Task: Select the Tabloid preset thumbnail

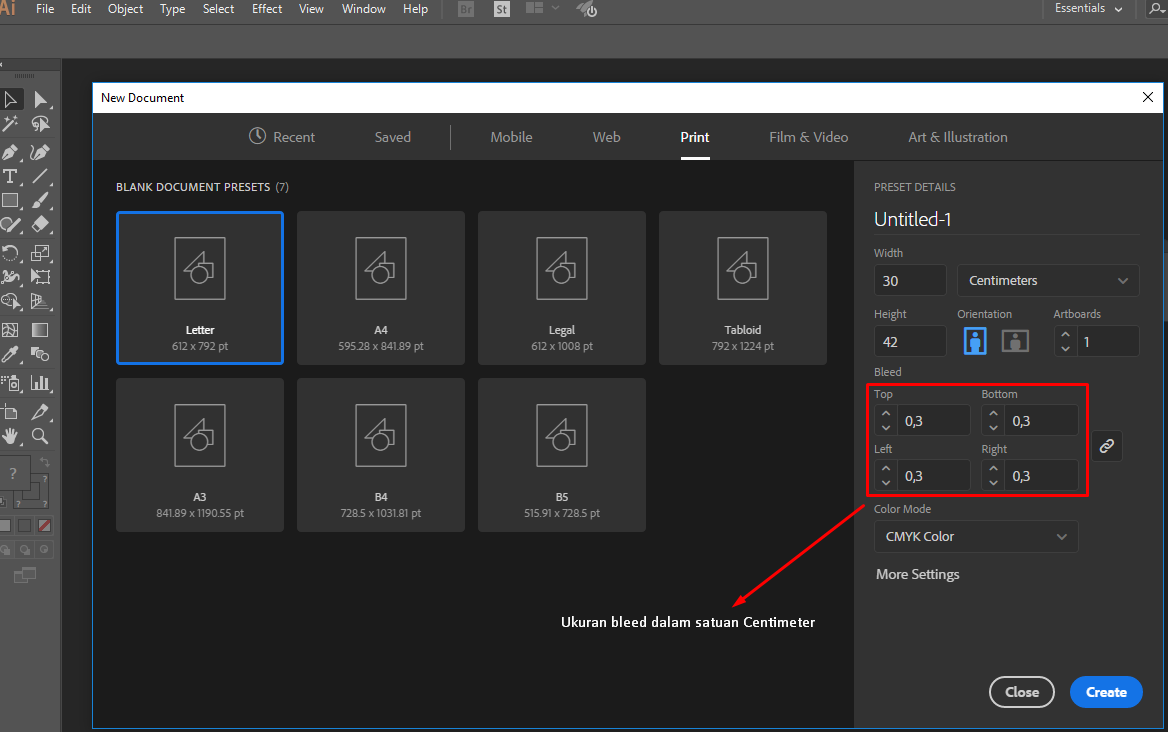Action: click(743, 288)
